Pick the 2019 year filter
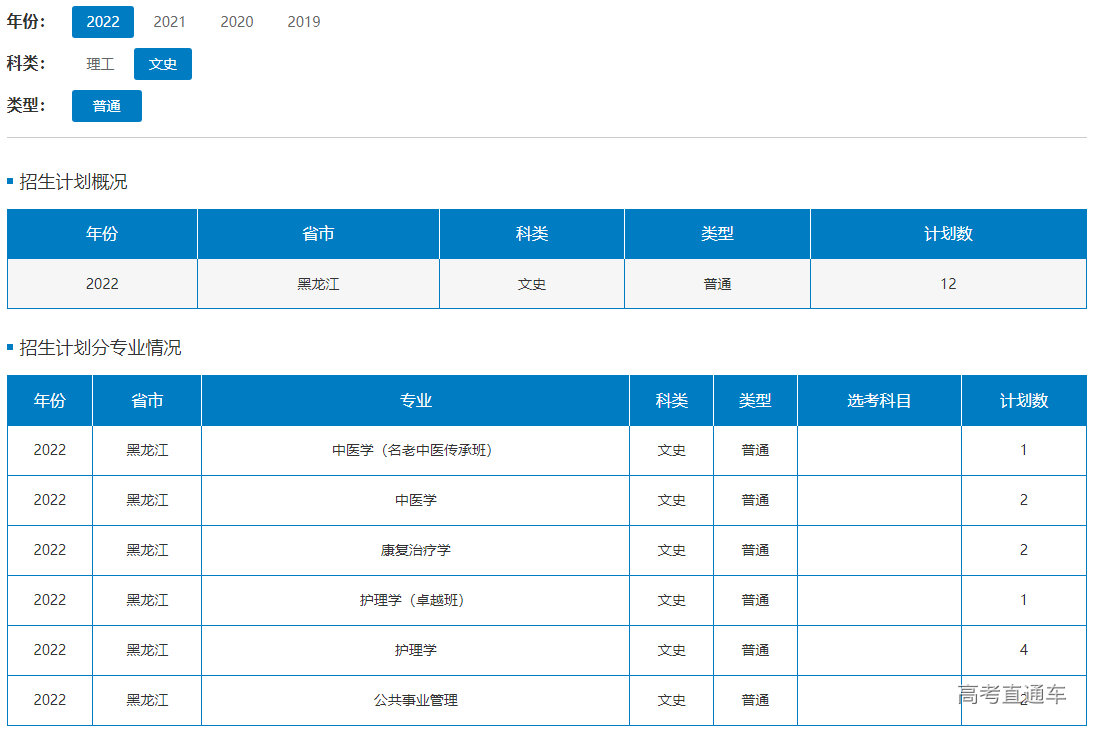The height and width of the screenshot is (734, 1095). coord(303,22)
